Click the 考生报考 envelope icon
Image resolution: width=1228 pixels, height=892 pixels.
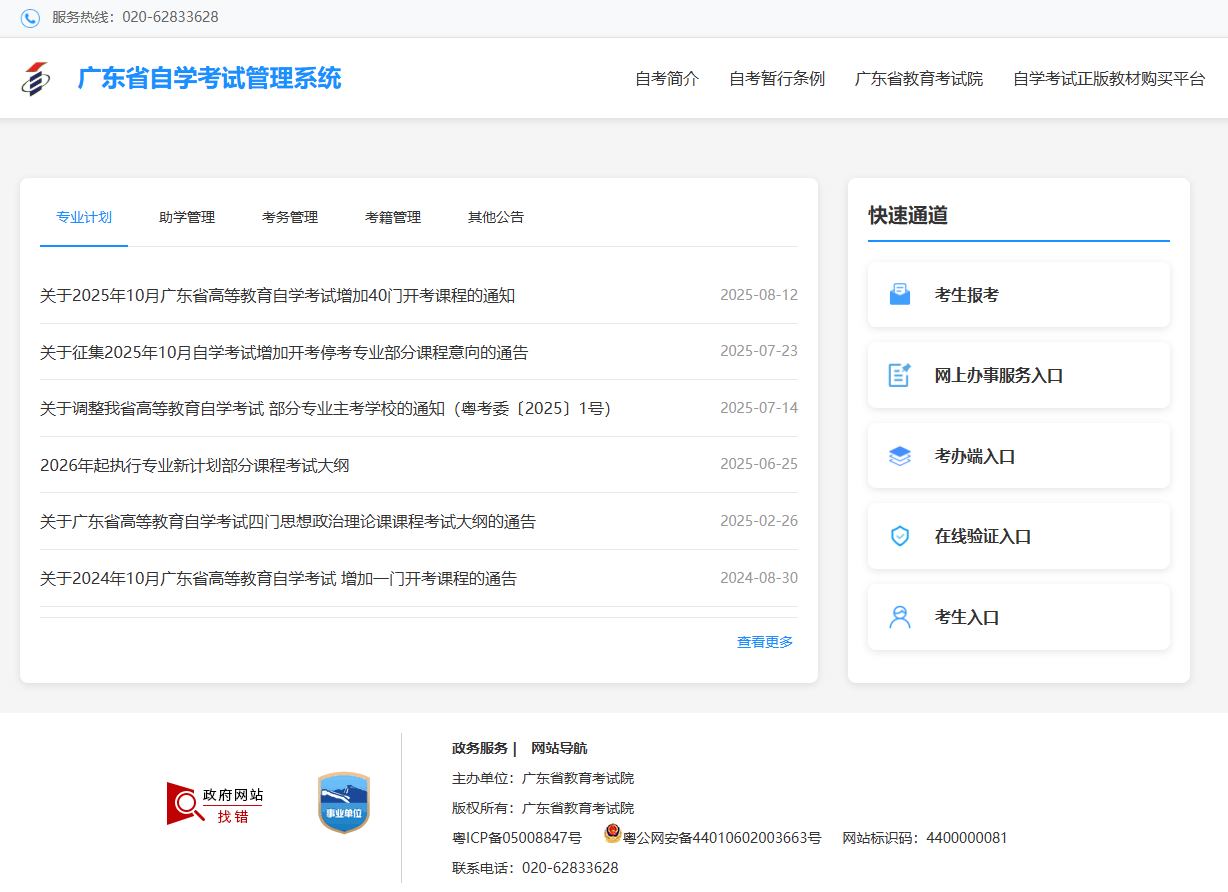(900, 295)
